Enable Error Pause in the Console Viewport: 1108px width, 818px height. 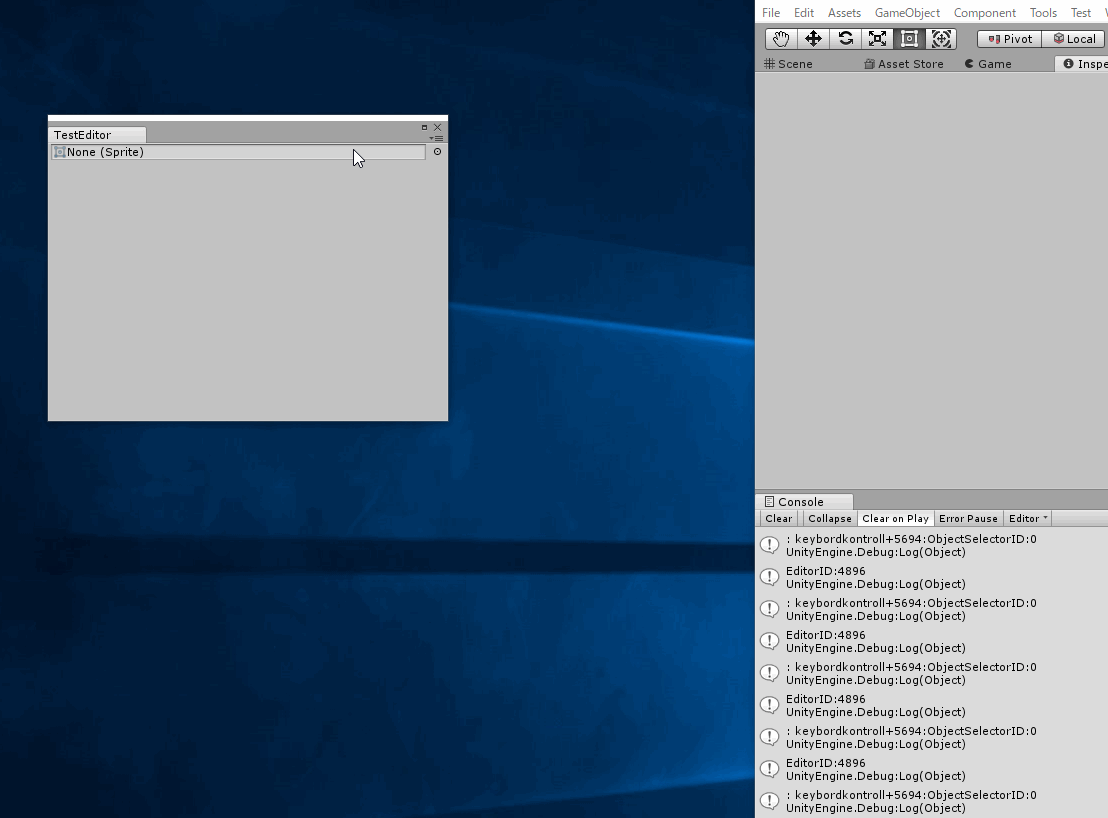click(x=967, y=518)
